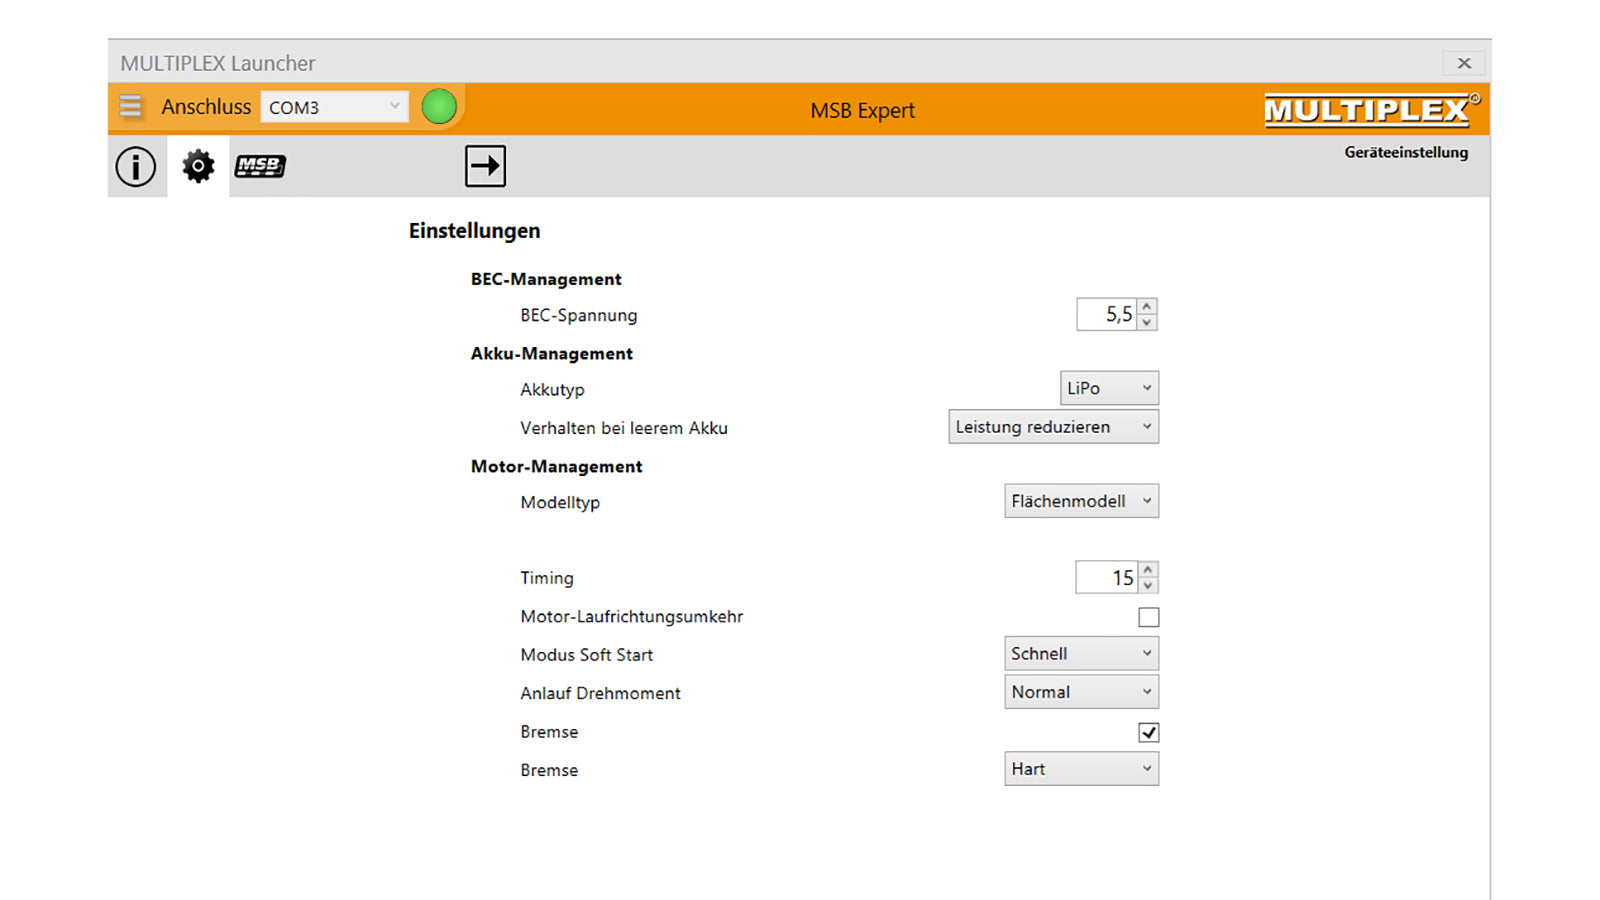Screen dimensions: 1600x900
Task: Click the BEC-Spannung value field
Action: (1106, 314)
